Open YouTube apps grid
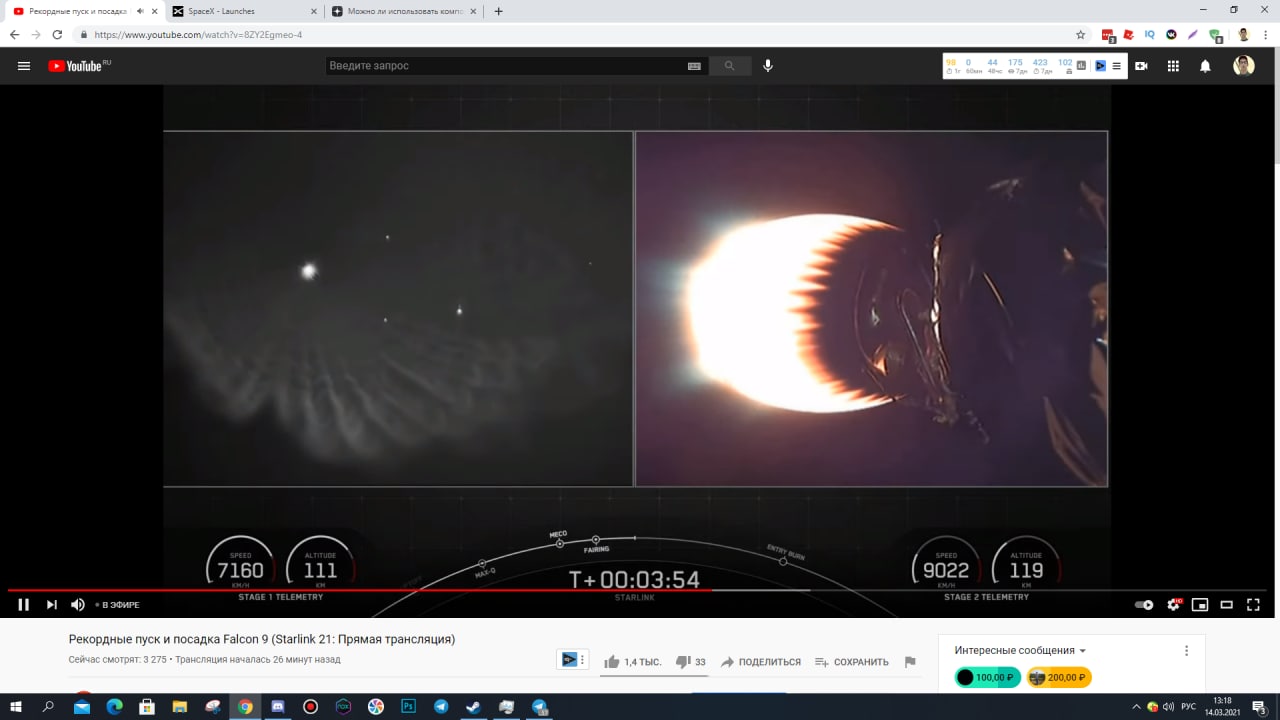This screenshot has width=1280, height=720. tap(1173, 66)
